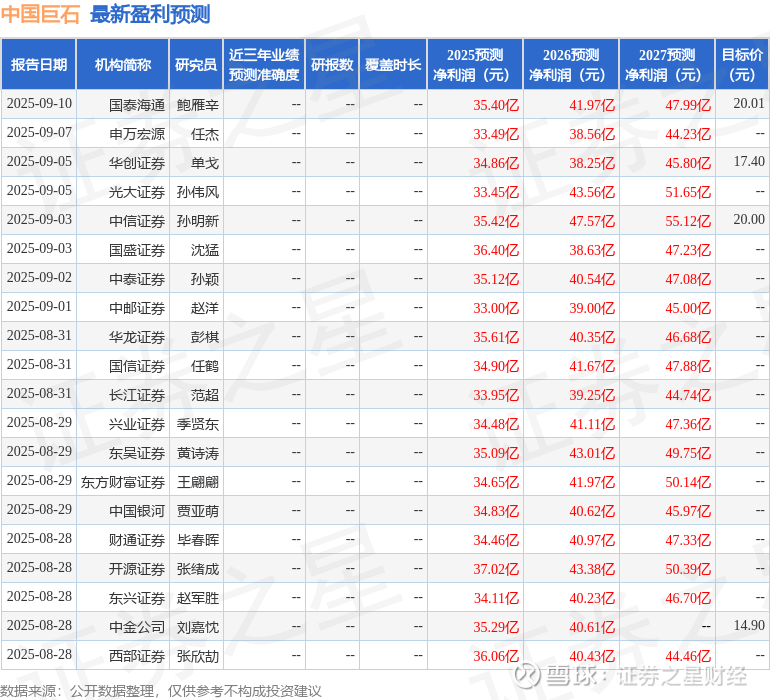Click analyst name 张欣劼

tap(197, 656)
